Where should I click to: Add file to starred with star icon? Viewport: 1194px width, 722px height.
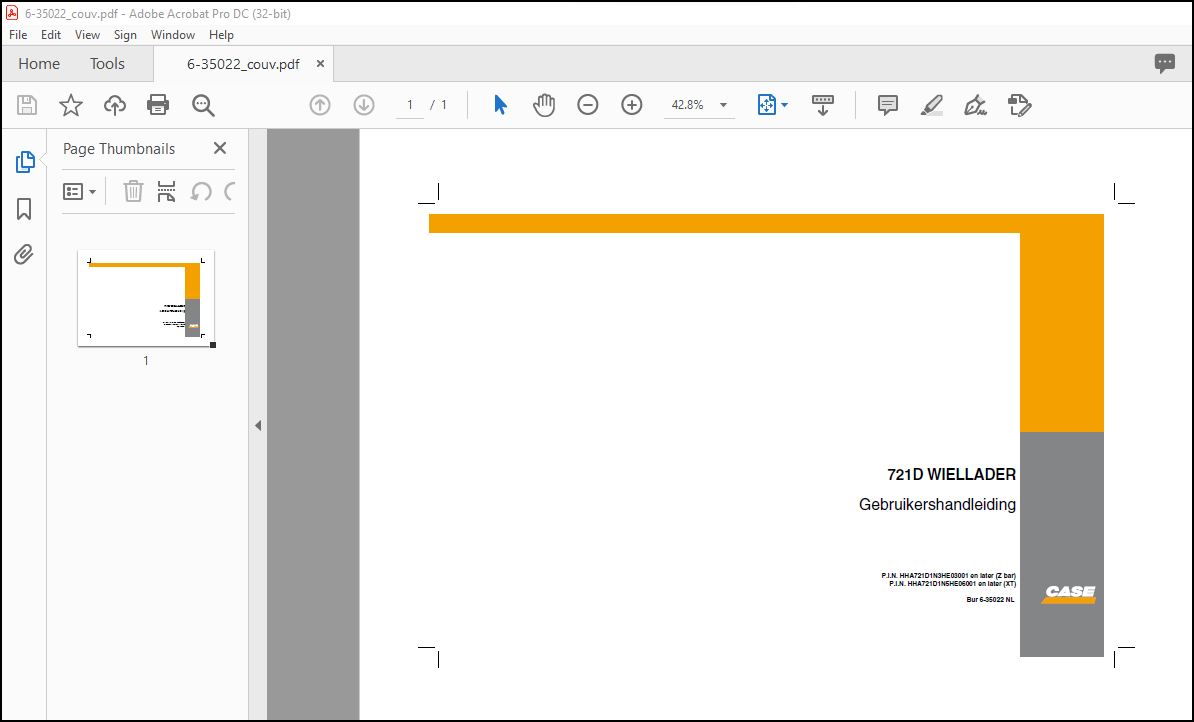point(71,105)
